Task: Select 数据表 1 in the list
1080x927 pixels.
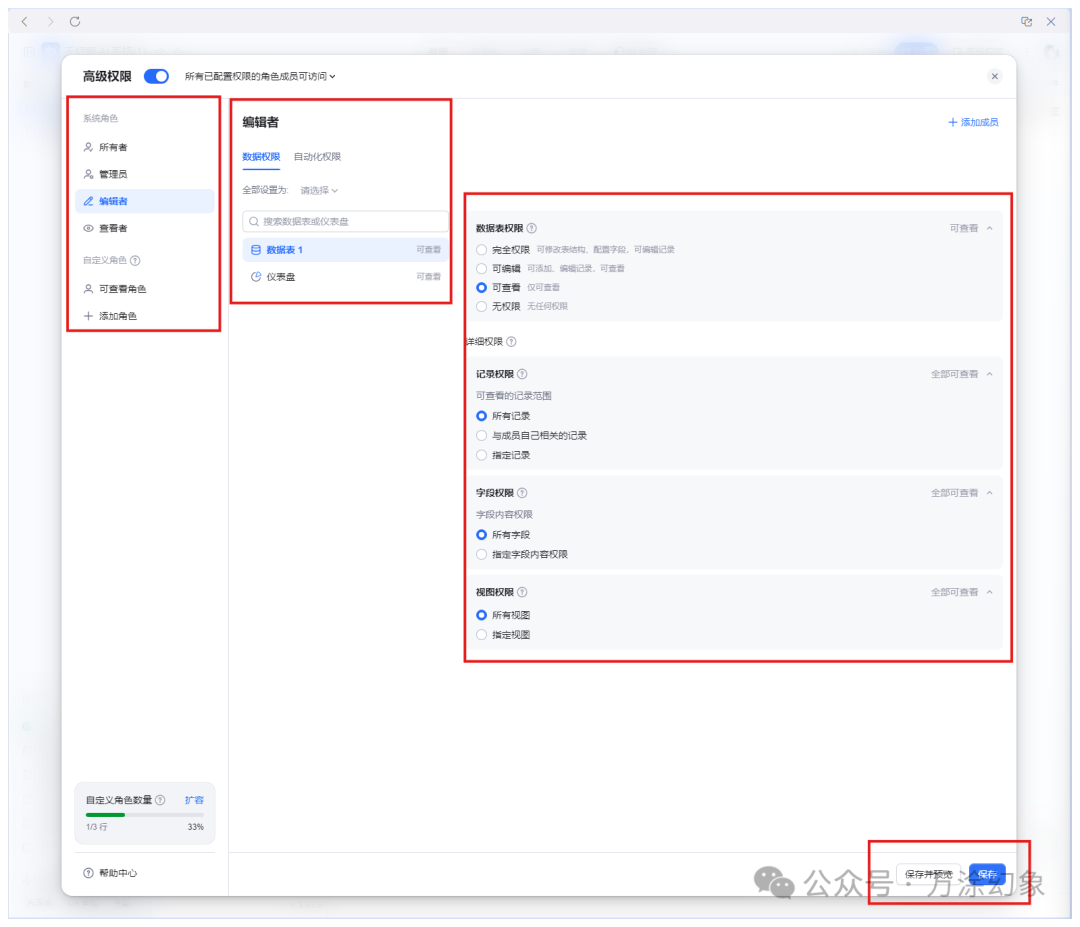Action: (x=345, y=249)
